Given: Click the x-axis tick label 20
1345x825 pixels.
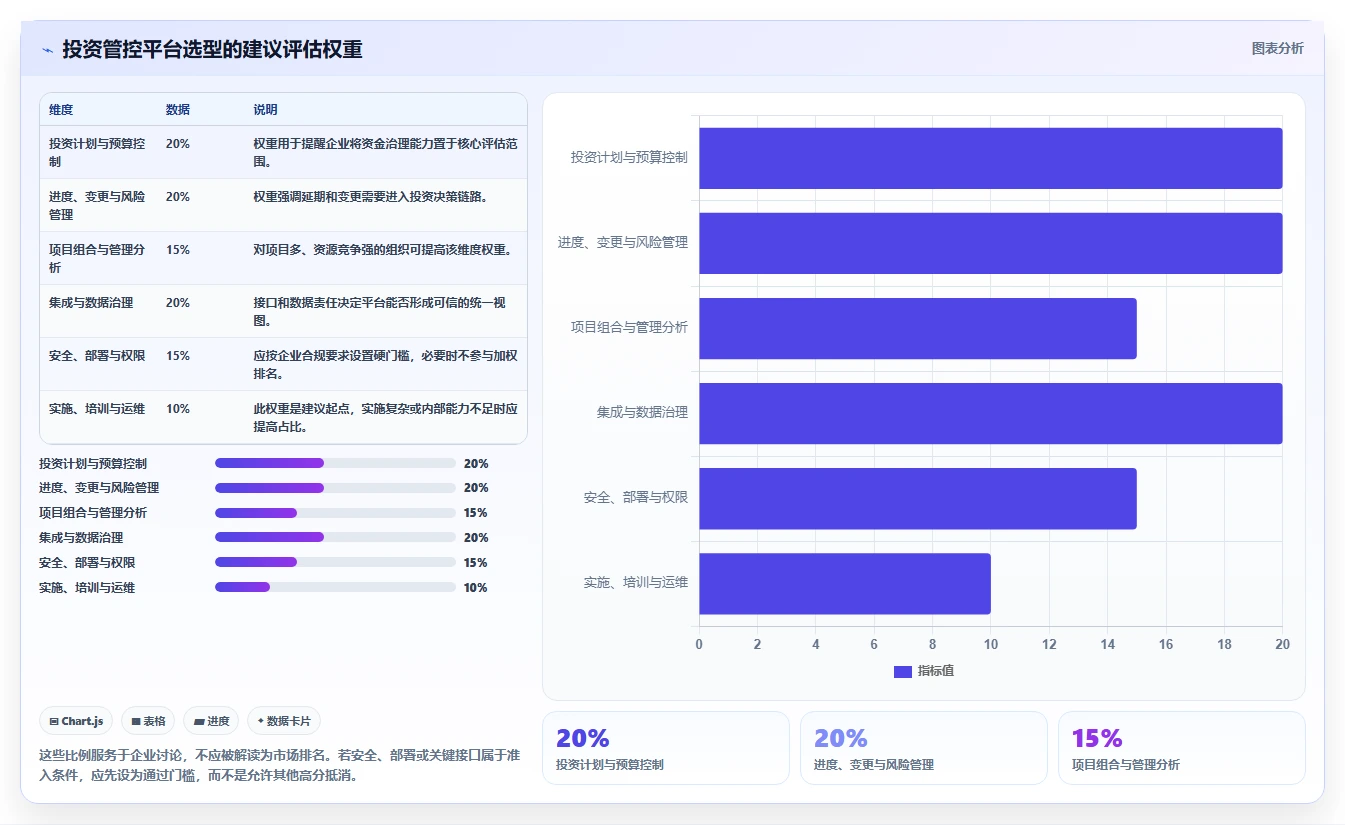Looking at the screenshot, I should [1282, 645].
